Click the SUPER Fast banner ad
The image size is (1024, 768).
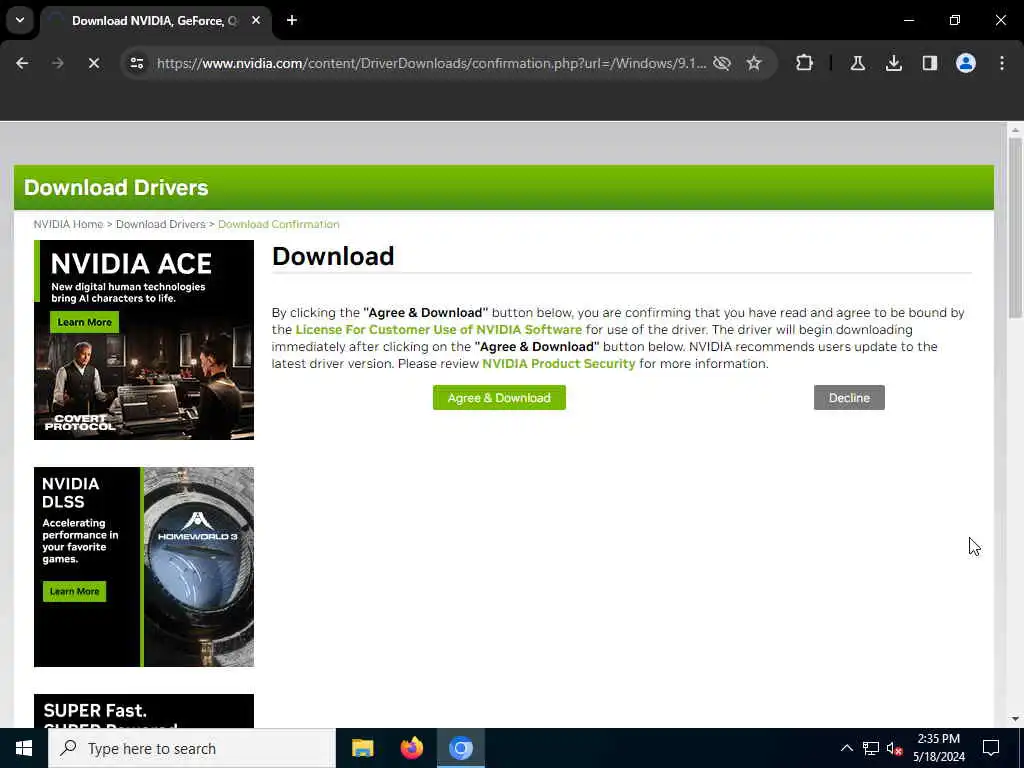click(x=144, y=711)
